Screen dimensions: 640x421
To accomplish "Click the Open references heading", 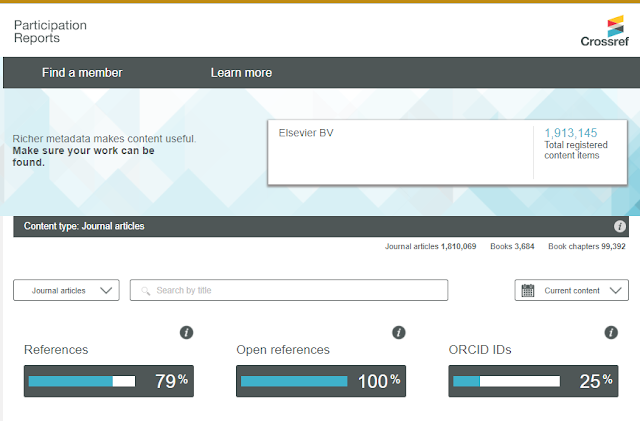I will (283, 350).
